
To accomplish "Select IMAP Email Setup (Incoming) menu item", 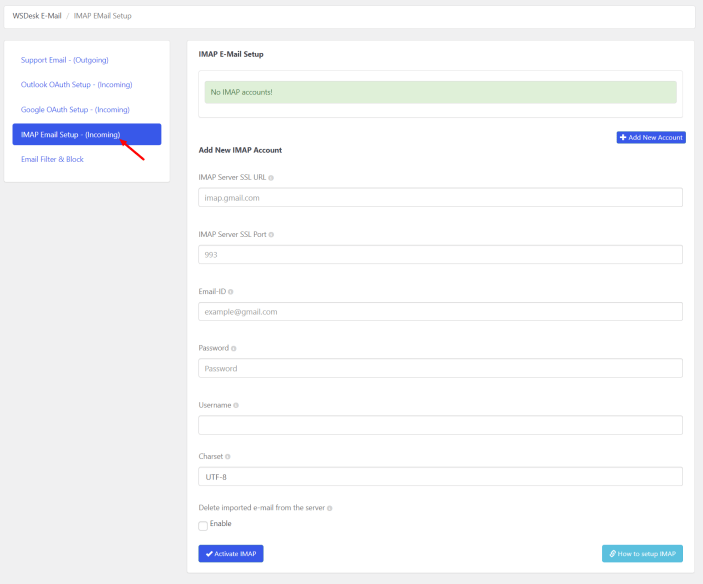I will [x=87, y=134].
